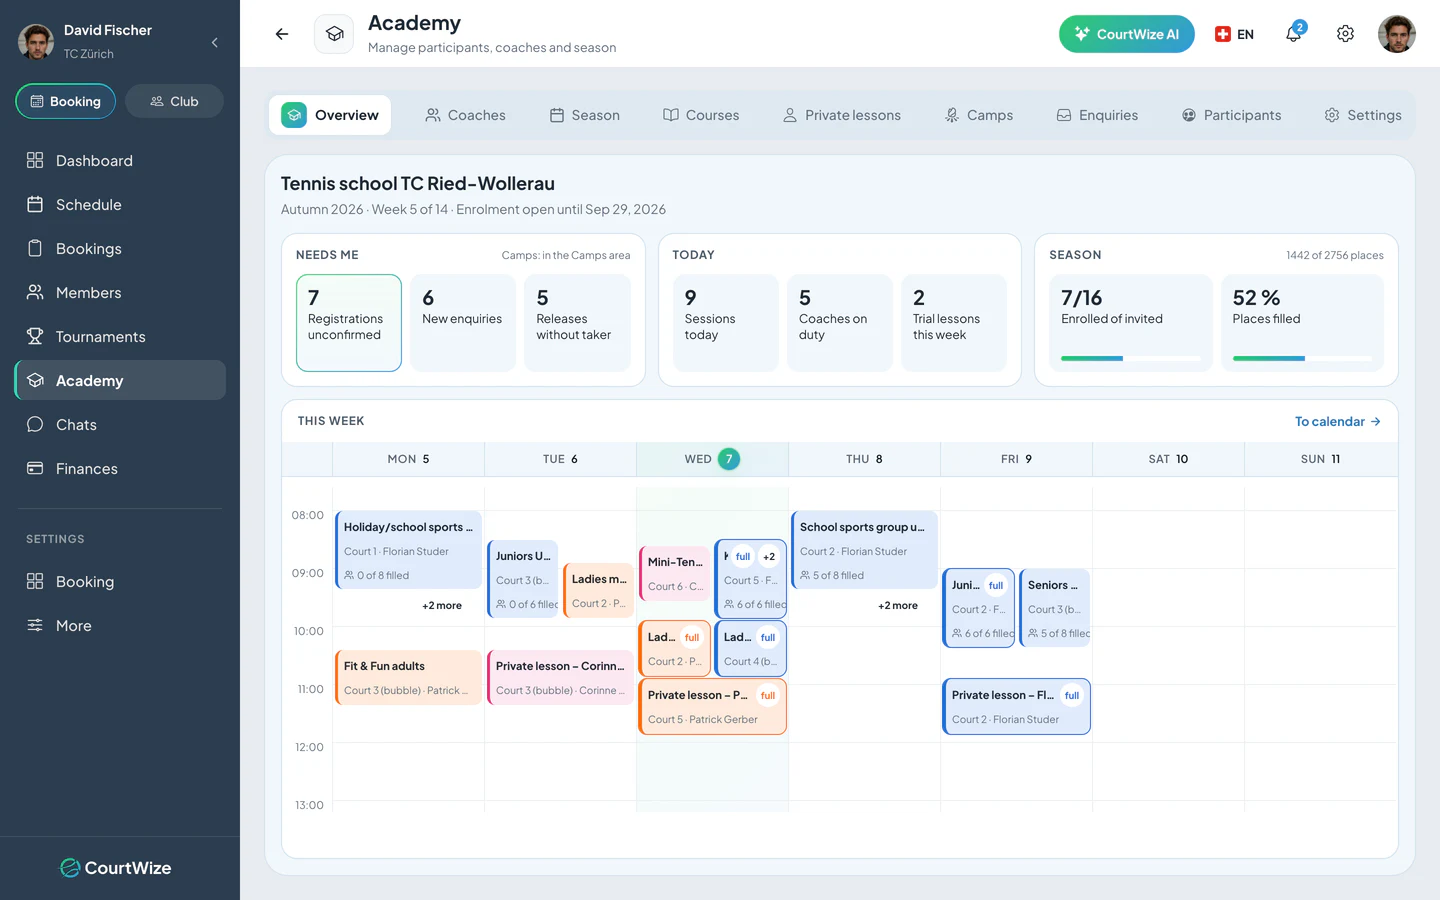Go back using the arrow icon
Image resolution: width=1440 pixels, height=900 pixels.
click(x=282, y=34)
